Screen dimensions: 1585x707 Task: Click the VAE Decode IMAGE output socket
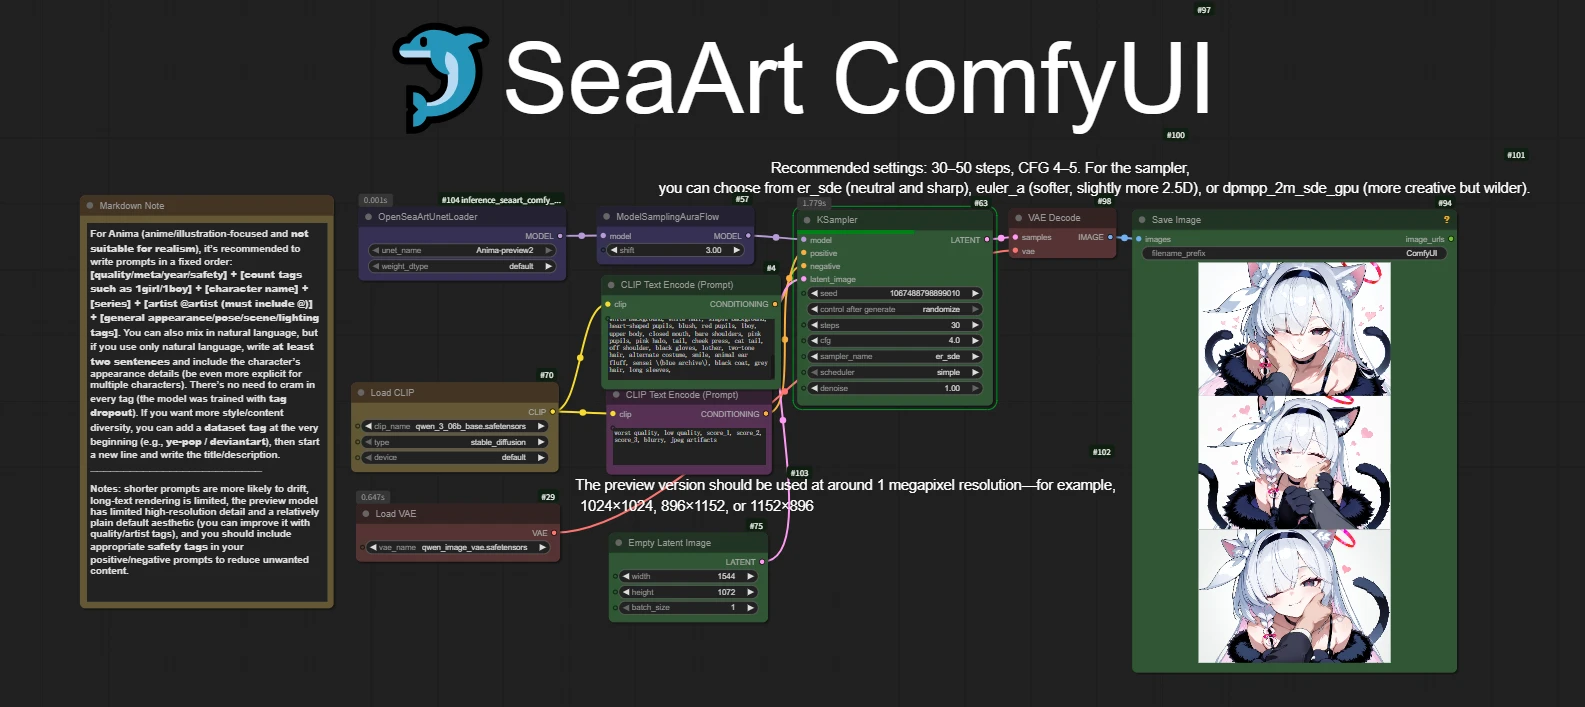click(1110, 238)
